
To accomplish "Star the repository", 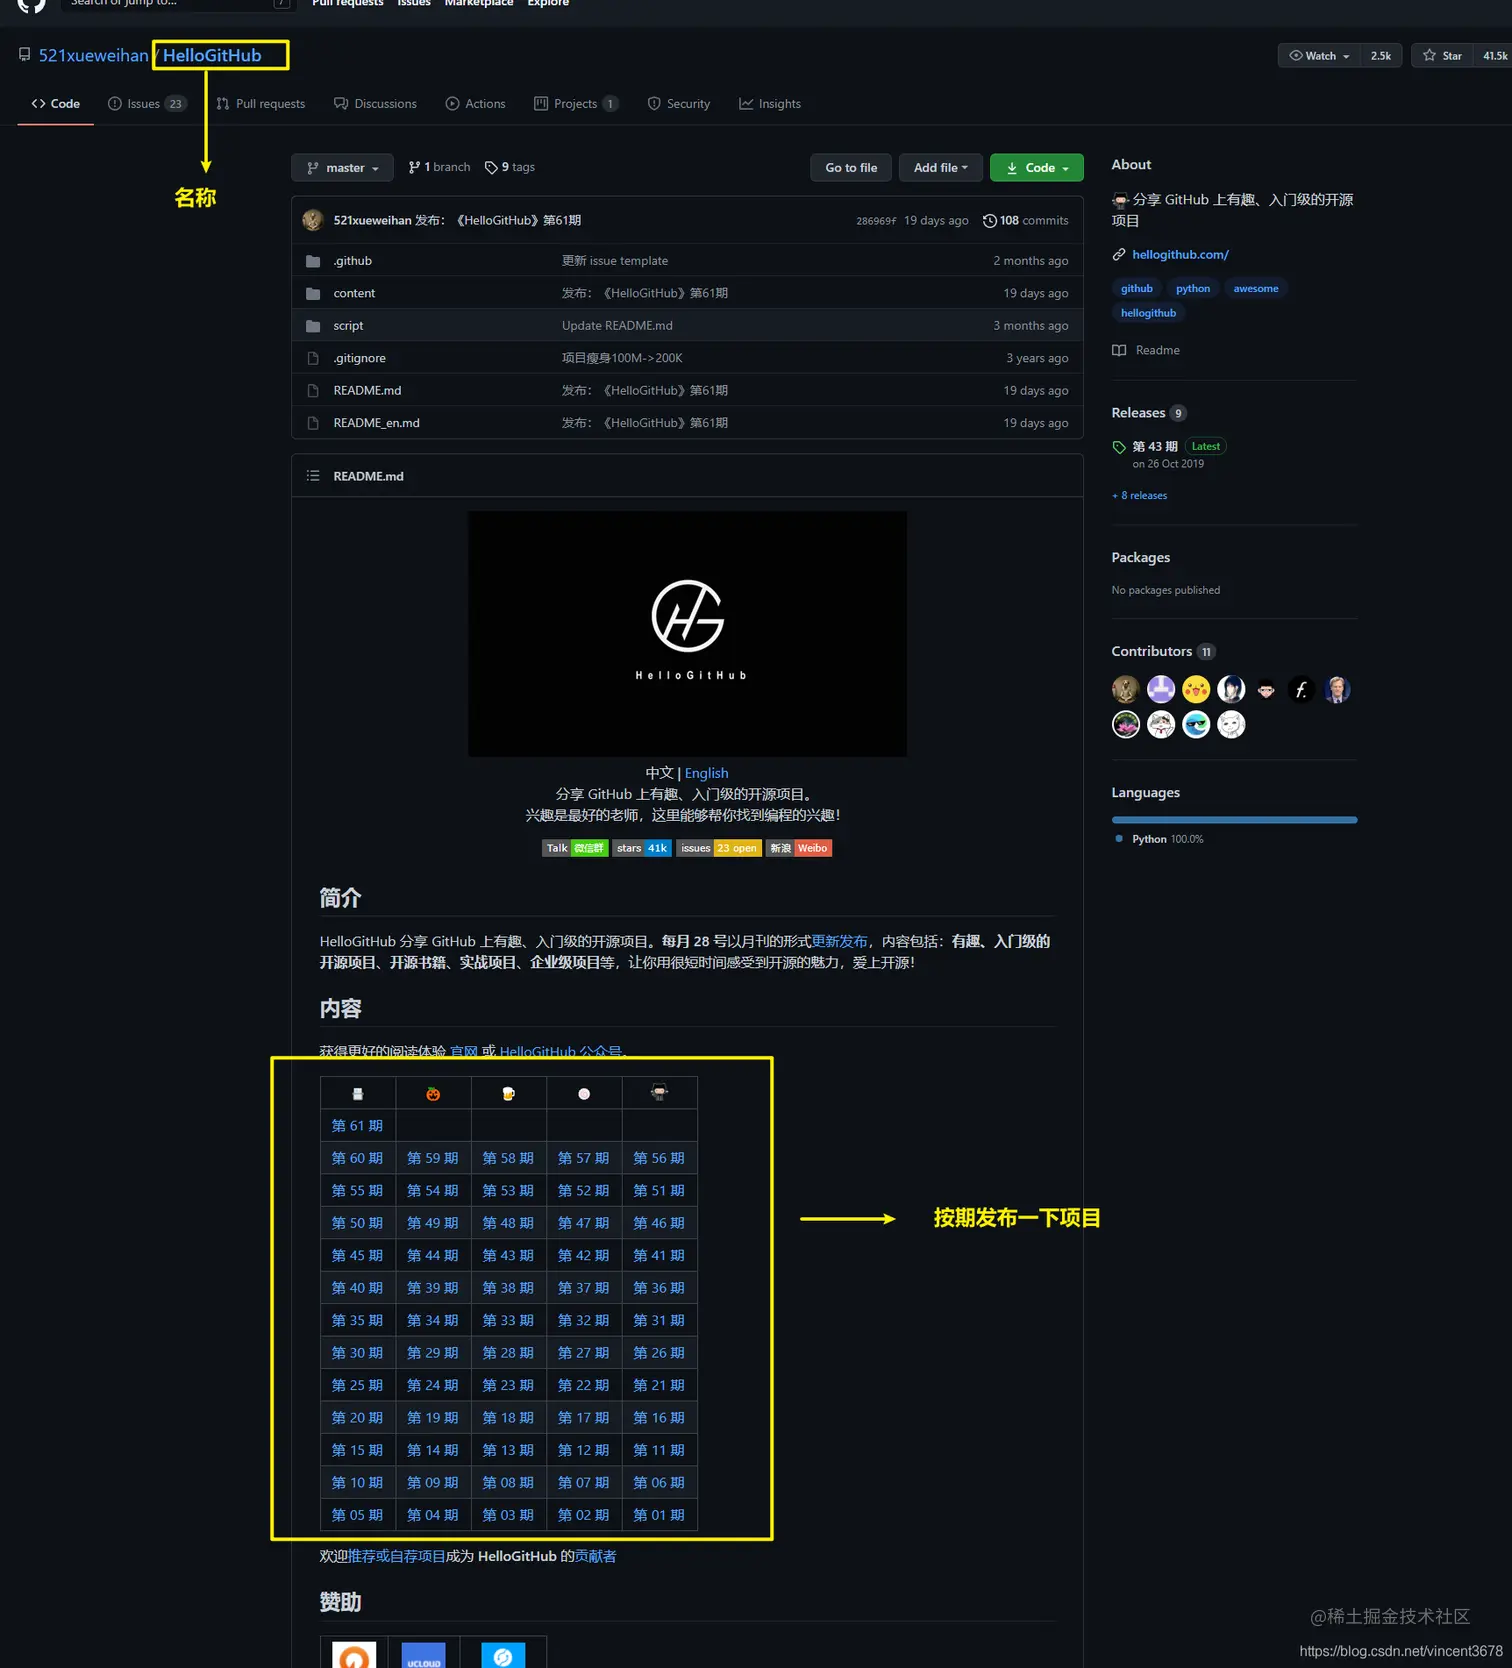I will coord(1443,56).
